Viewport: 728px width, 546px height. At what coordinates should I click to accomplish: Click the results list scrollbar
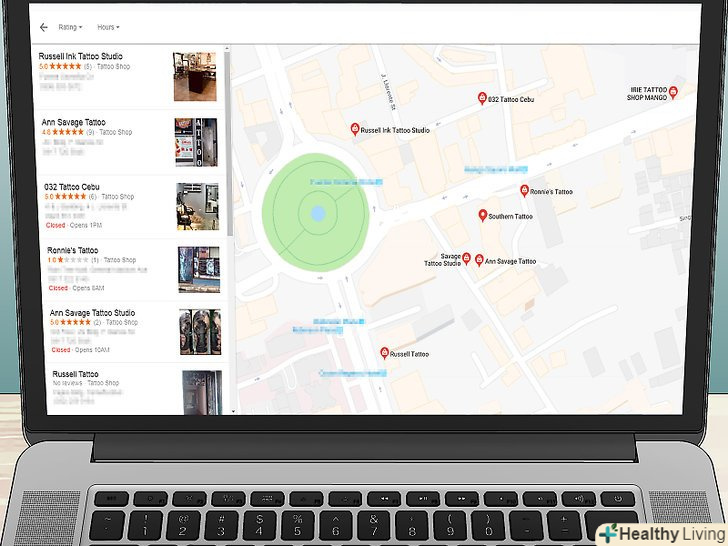click(x=228, y=144)
